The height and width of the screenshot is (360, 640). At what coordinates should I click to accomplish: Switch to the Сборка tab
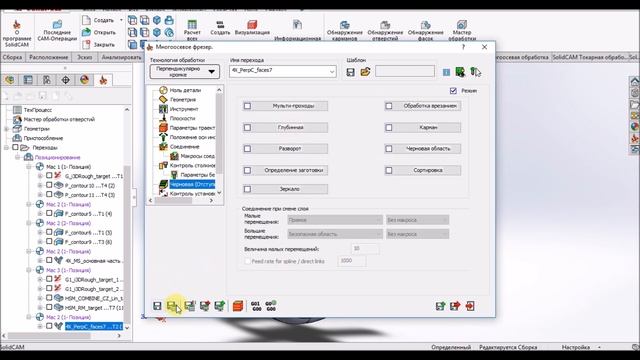(x=12, y=58)
